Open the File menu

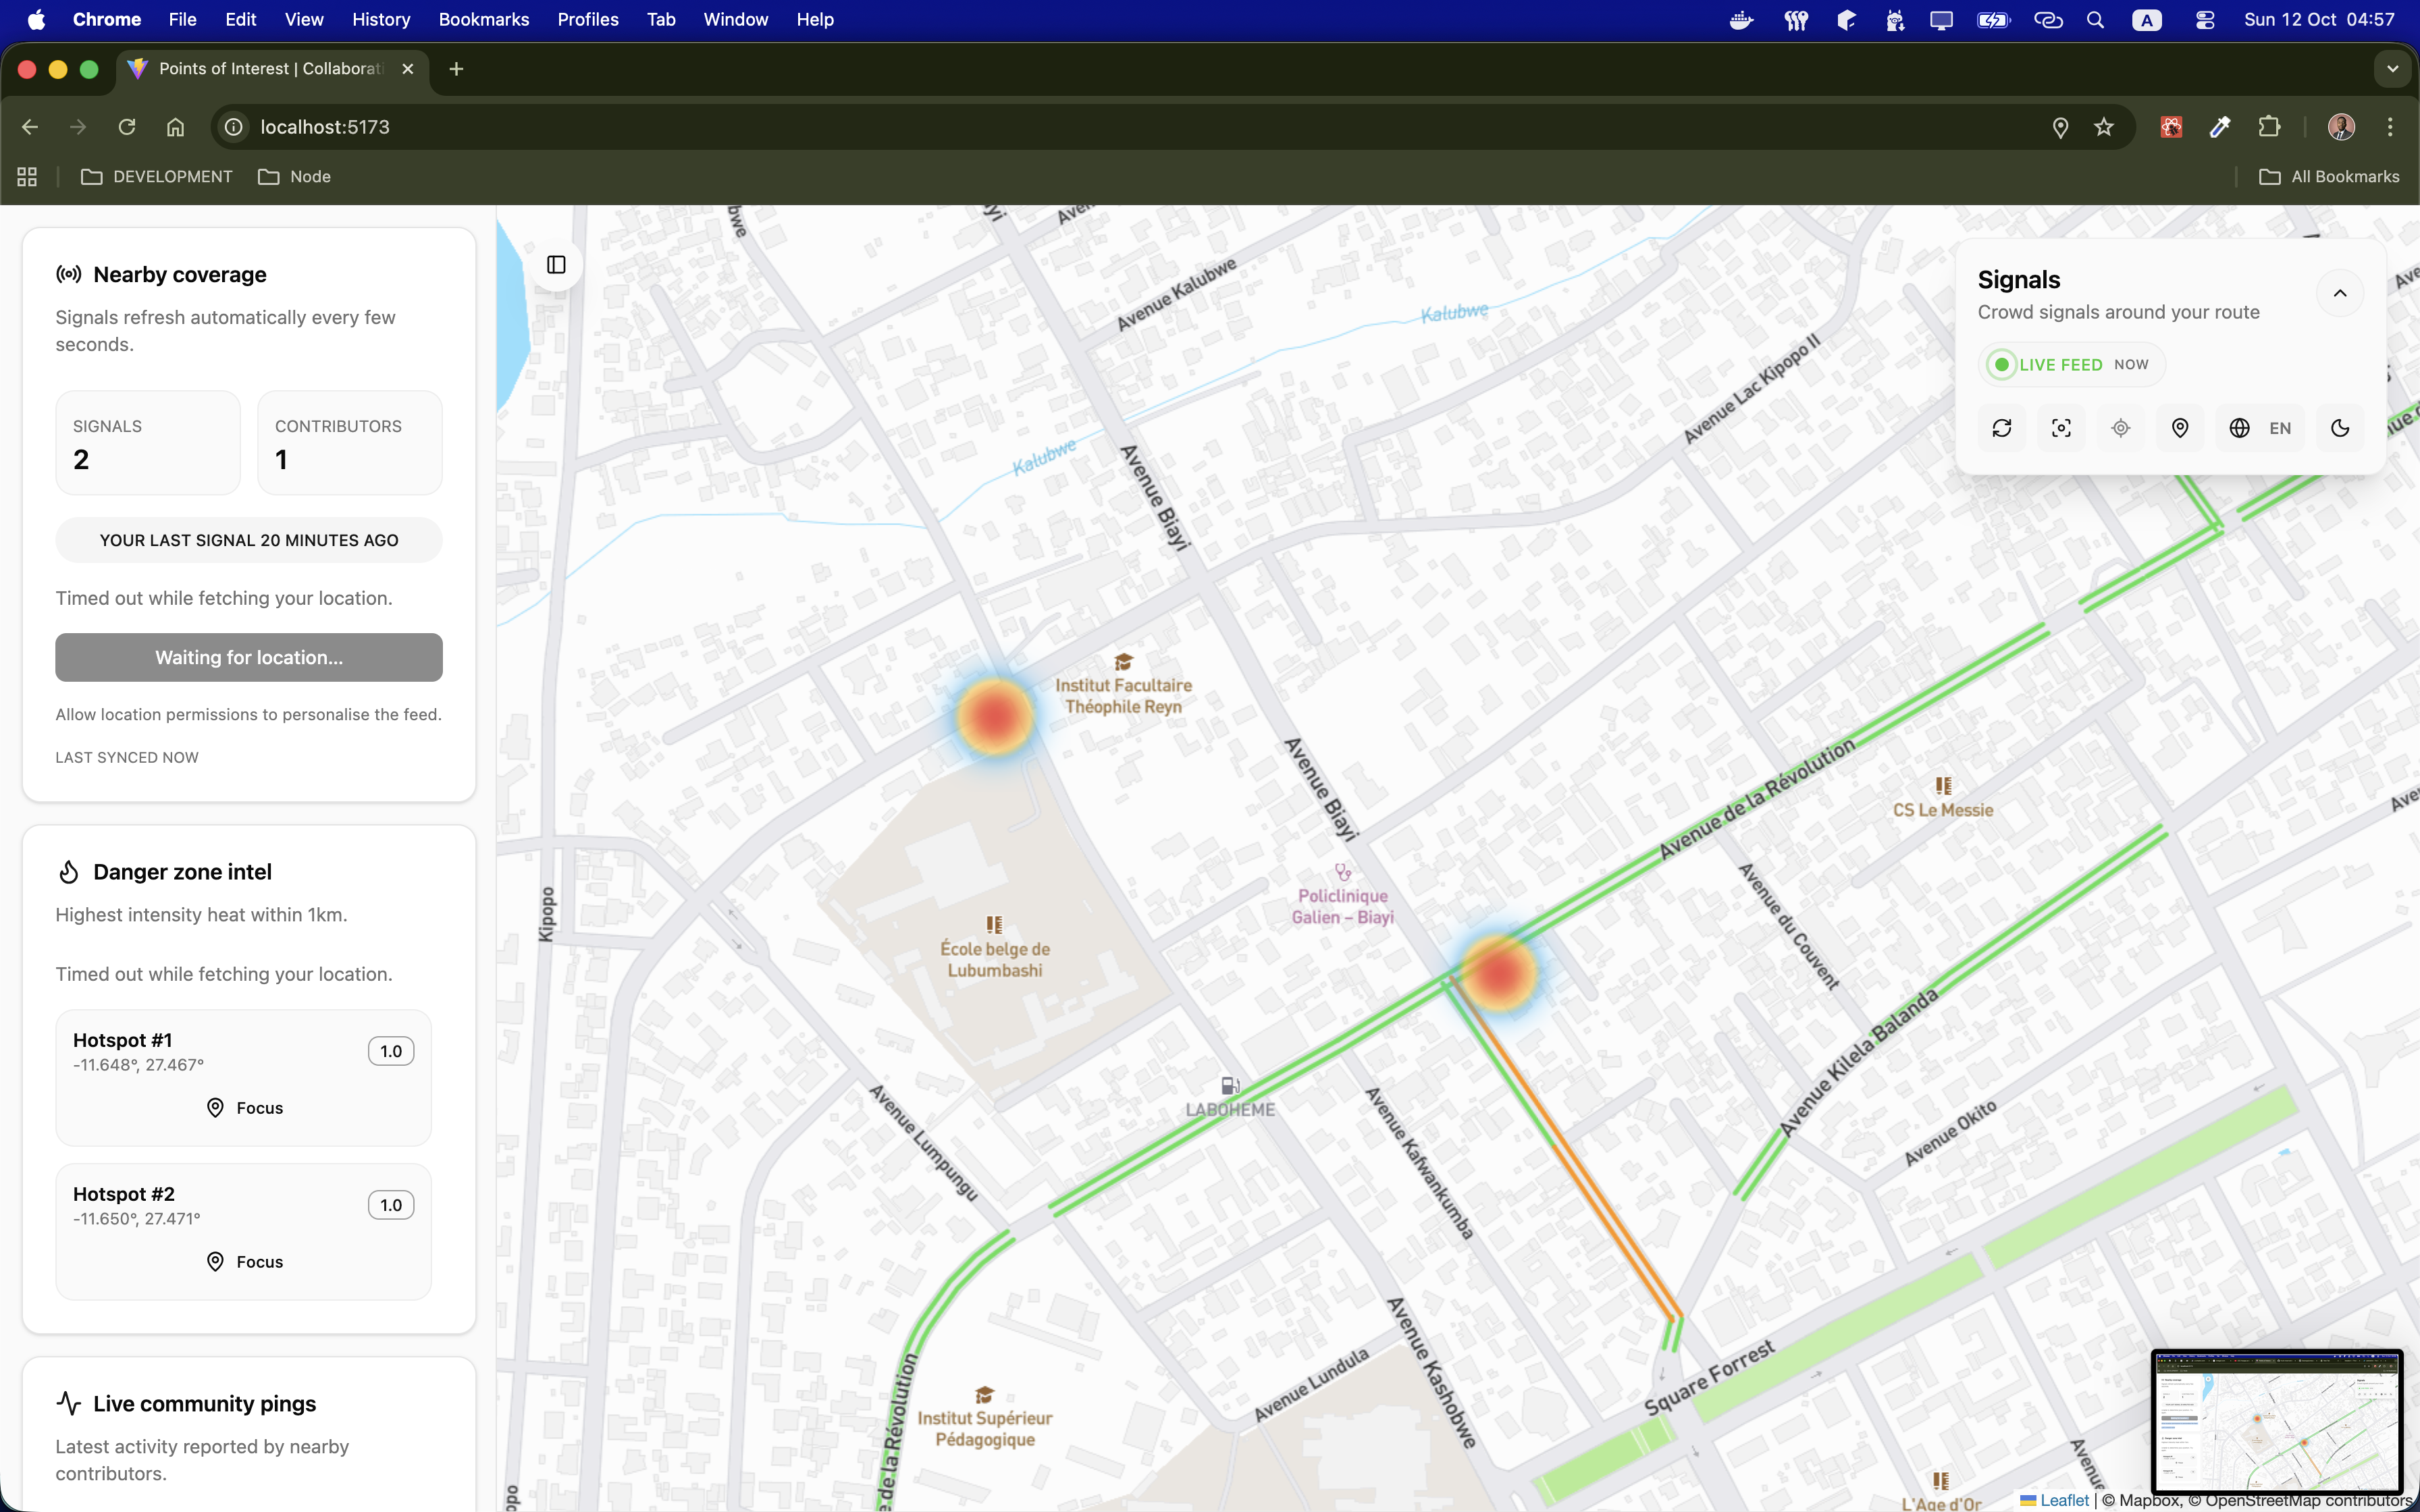[182, 19]
